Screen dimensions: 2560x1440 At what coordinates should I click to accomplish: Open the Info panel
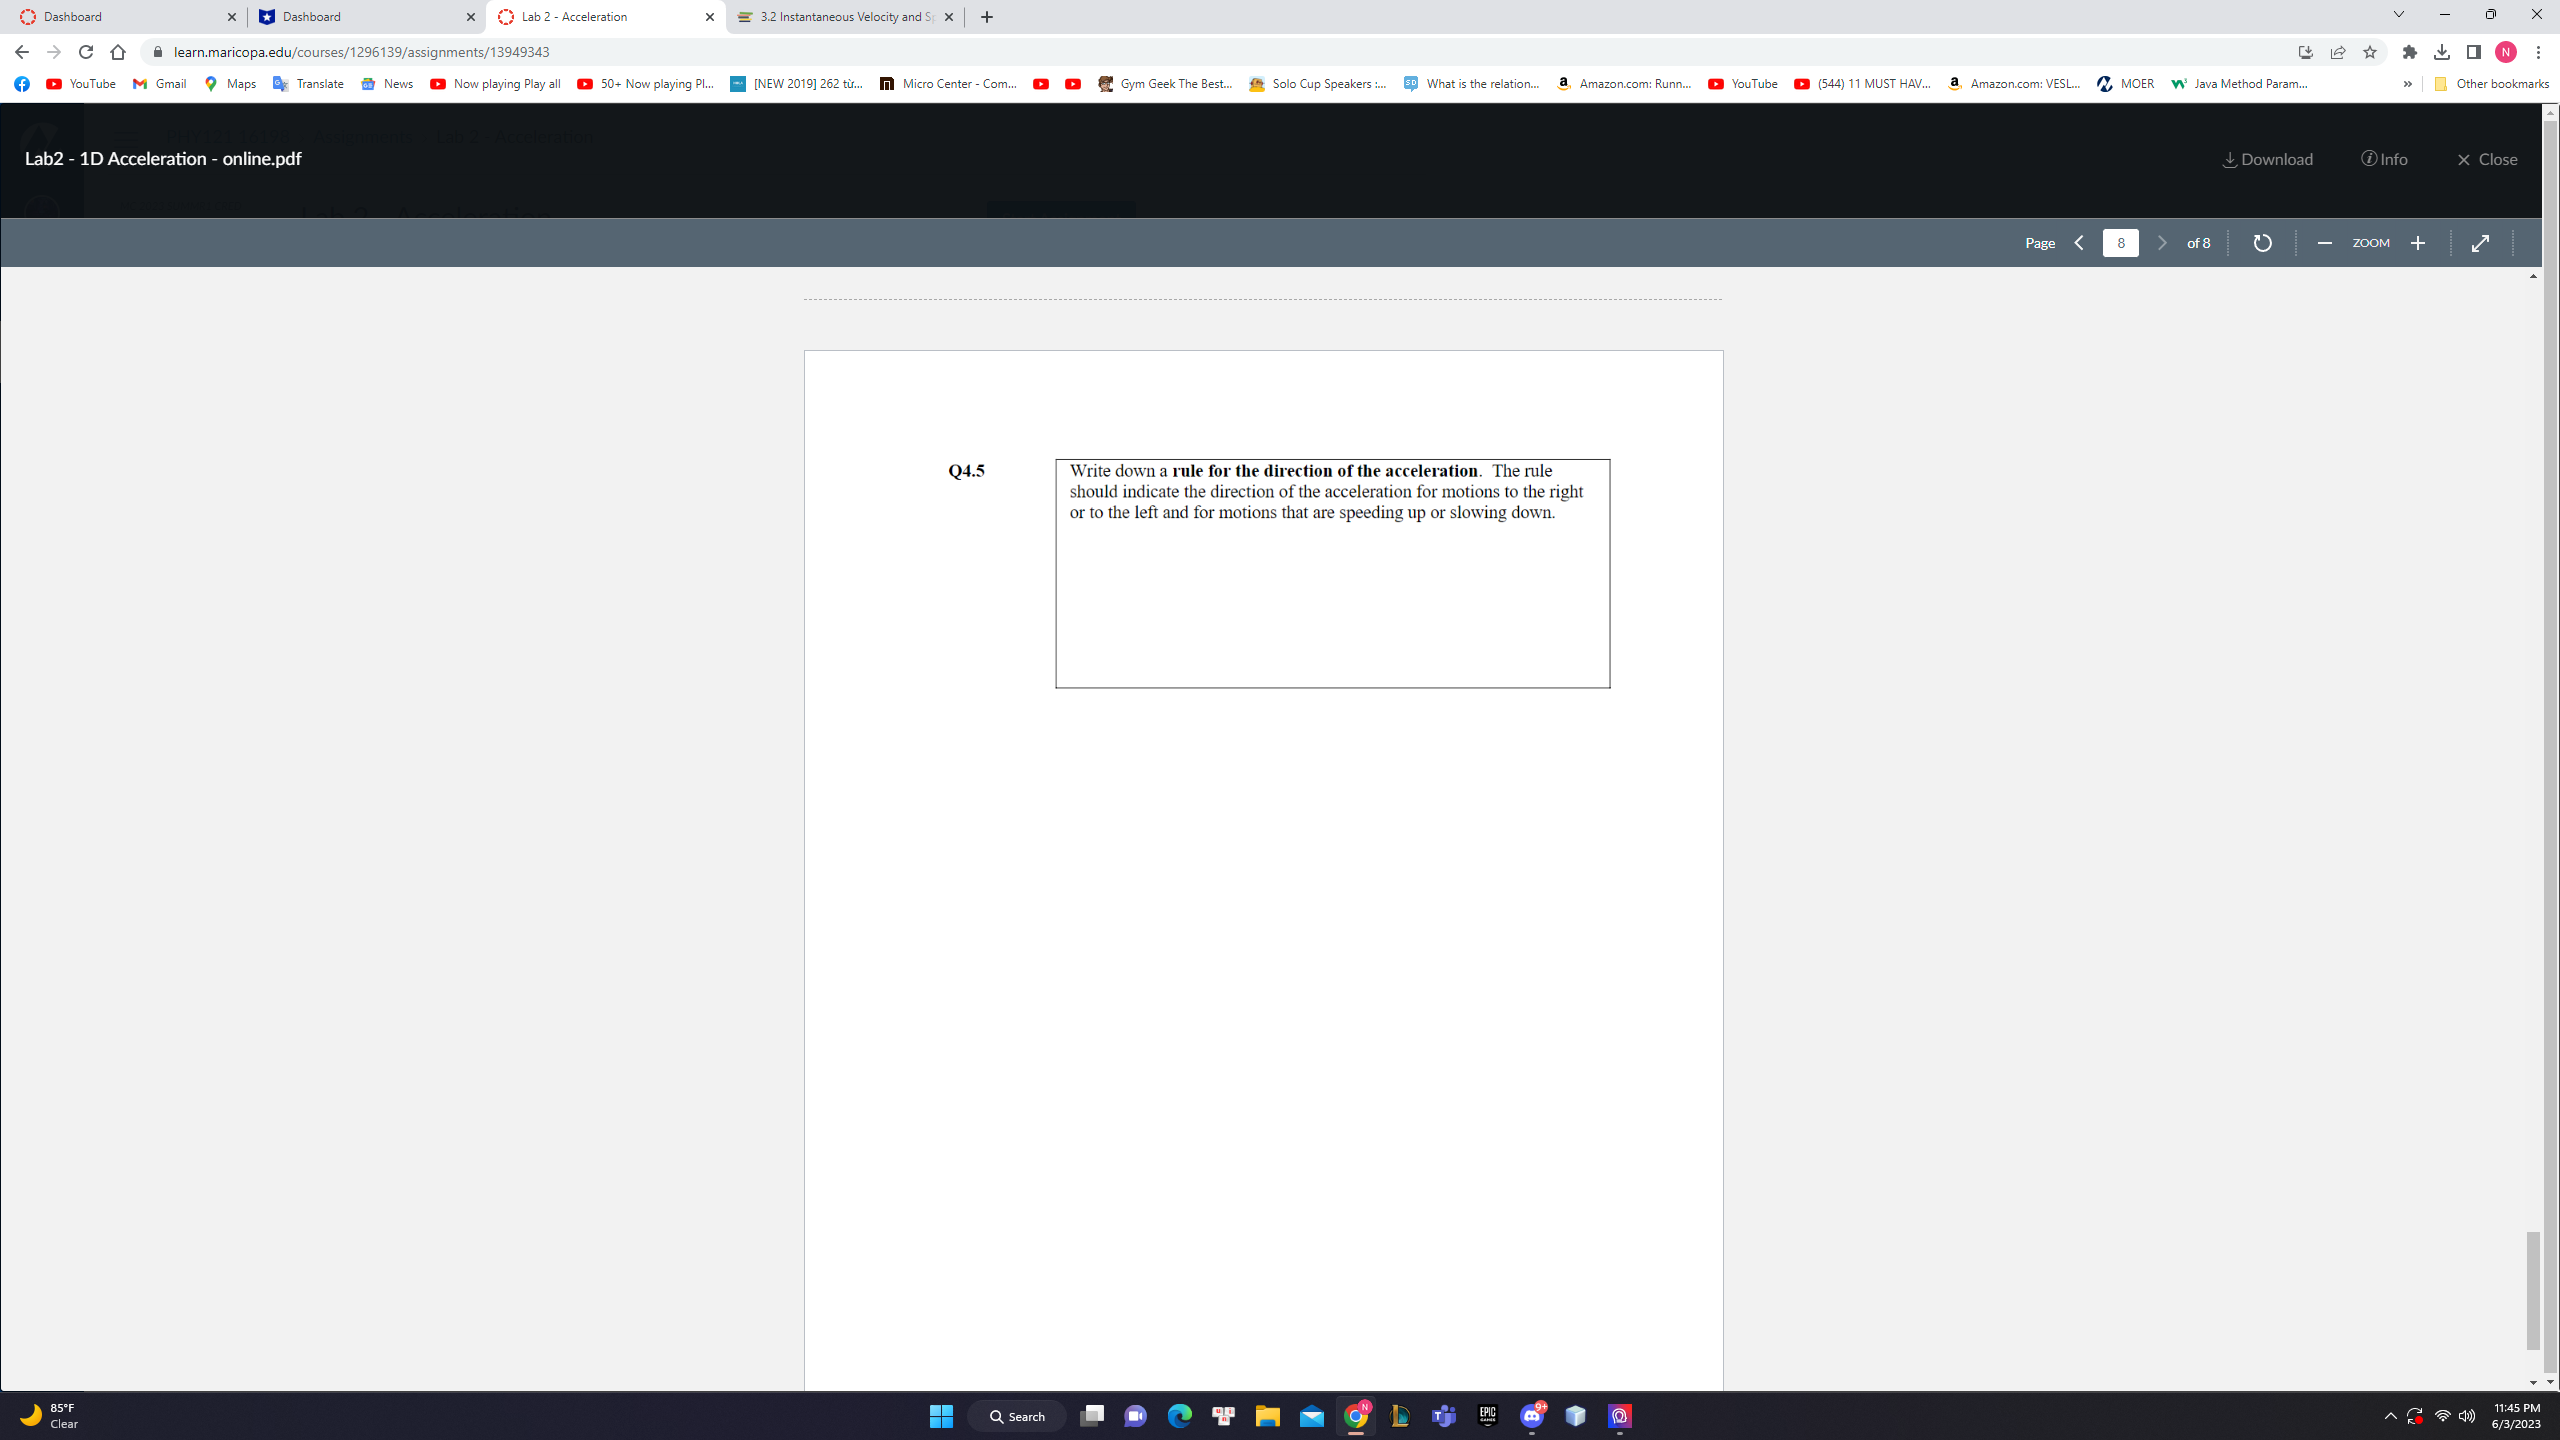[2384, 159]
